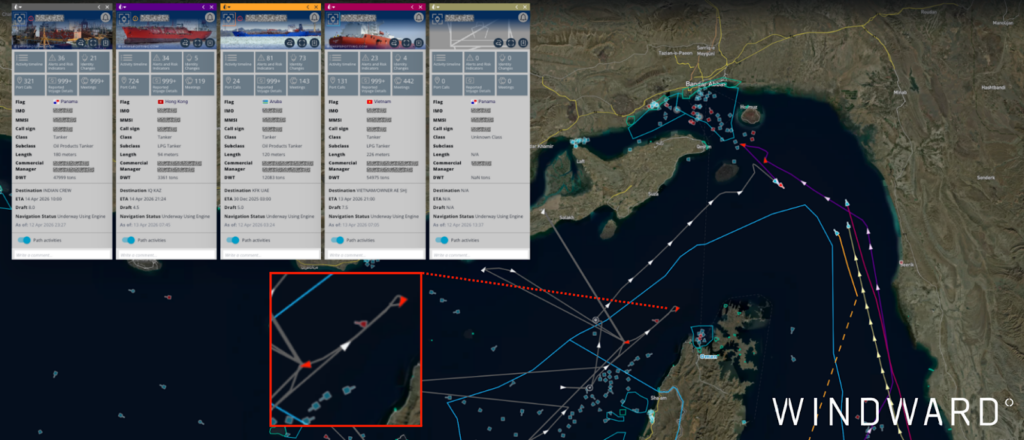
Task: Open Port Calls (131) on the Vietnam card
Action: pos(342,85)
